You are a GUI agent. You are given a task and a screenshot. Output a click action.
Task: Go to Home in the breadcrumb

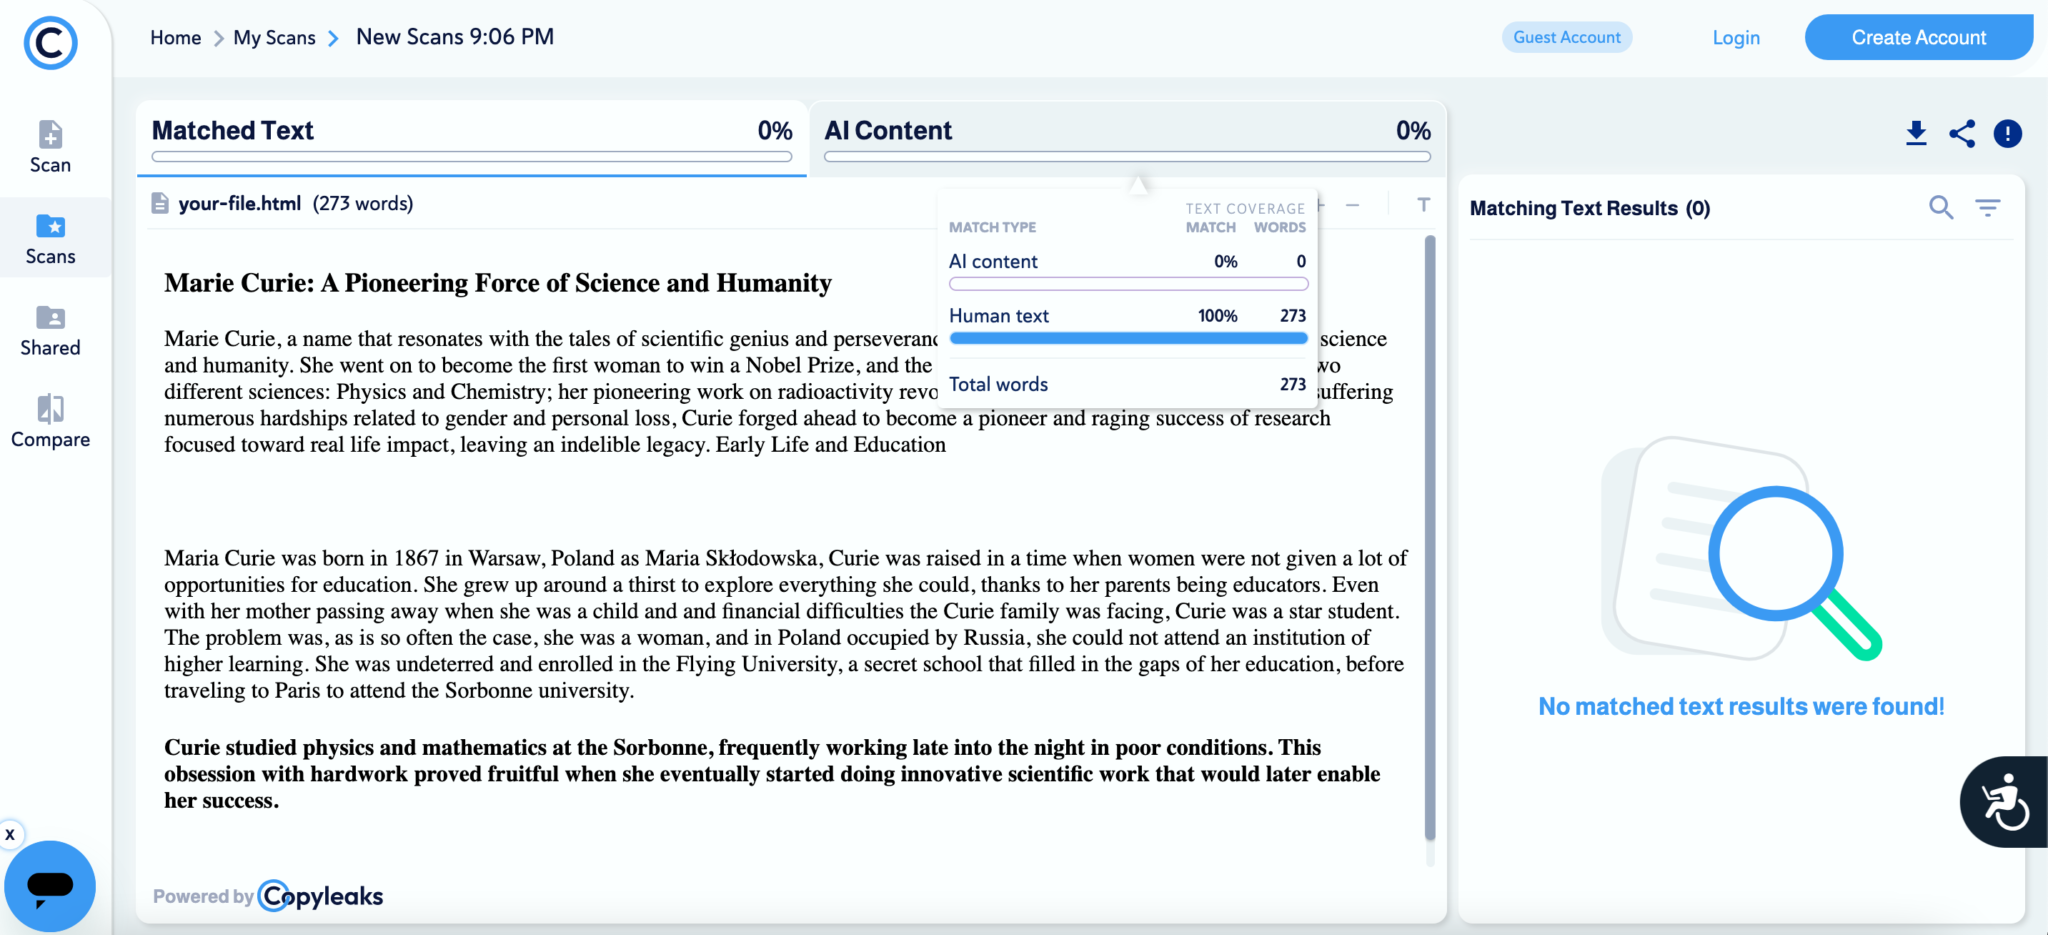176,38
